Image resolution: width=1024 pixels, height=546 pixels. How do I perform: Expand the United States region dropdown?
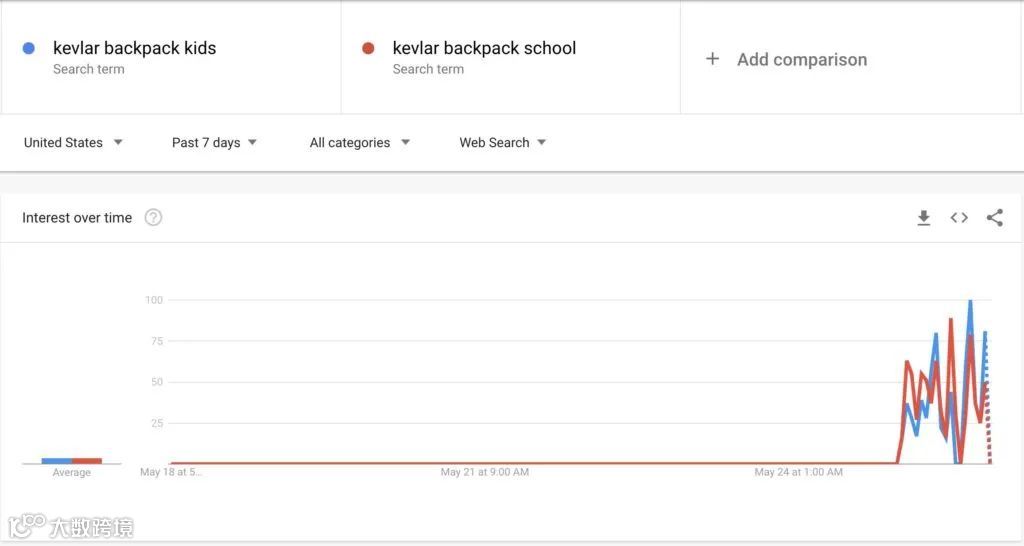click(73, 142)
